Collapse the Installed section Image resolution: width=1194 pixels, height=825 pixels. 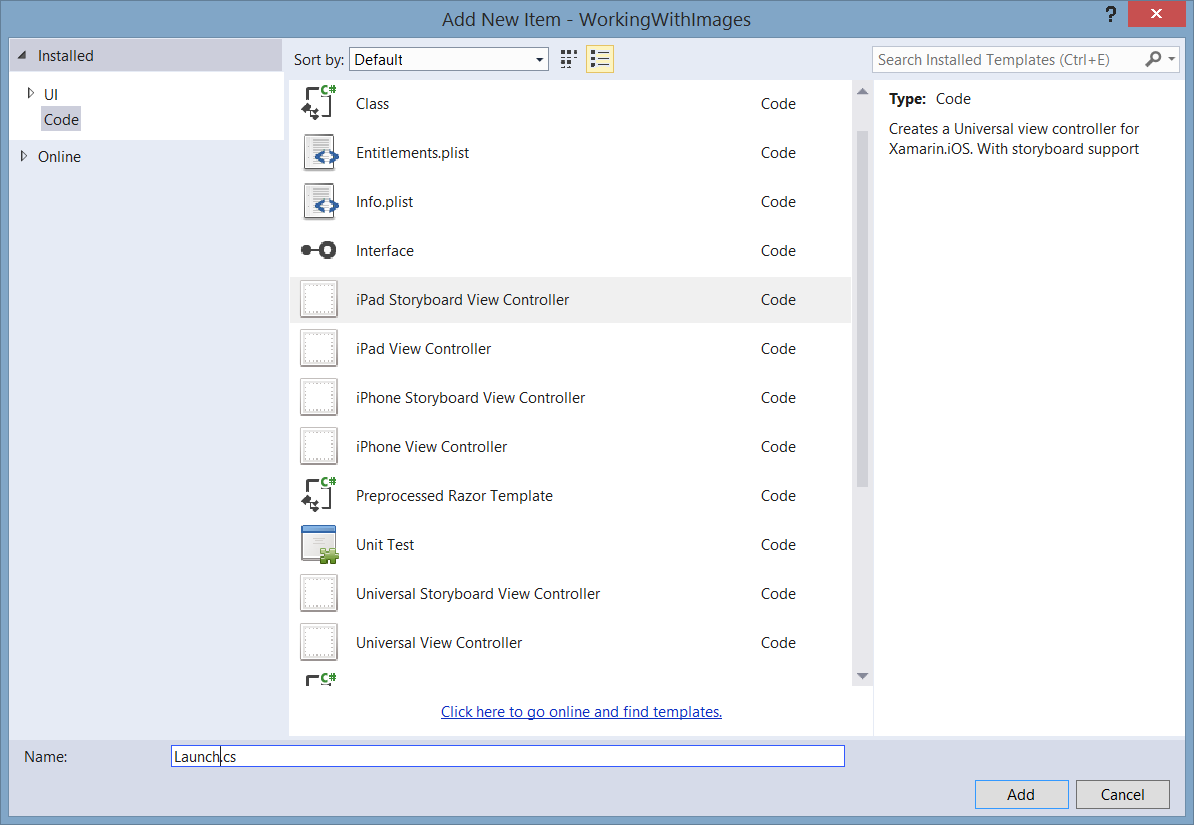click(24, 56)
